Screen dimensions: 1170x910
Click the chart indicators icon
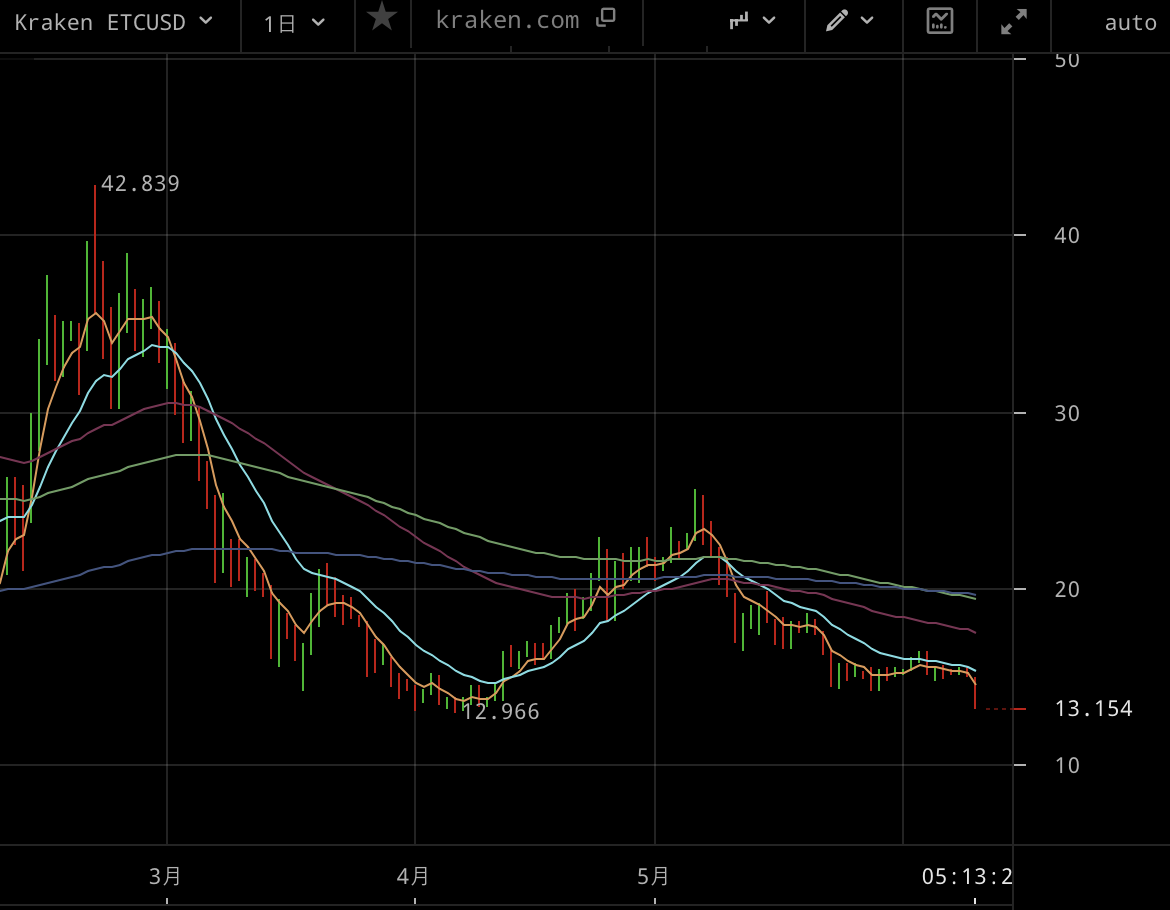pos(939,20)
